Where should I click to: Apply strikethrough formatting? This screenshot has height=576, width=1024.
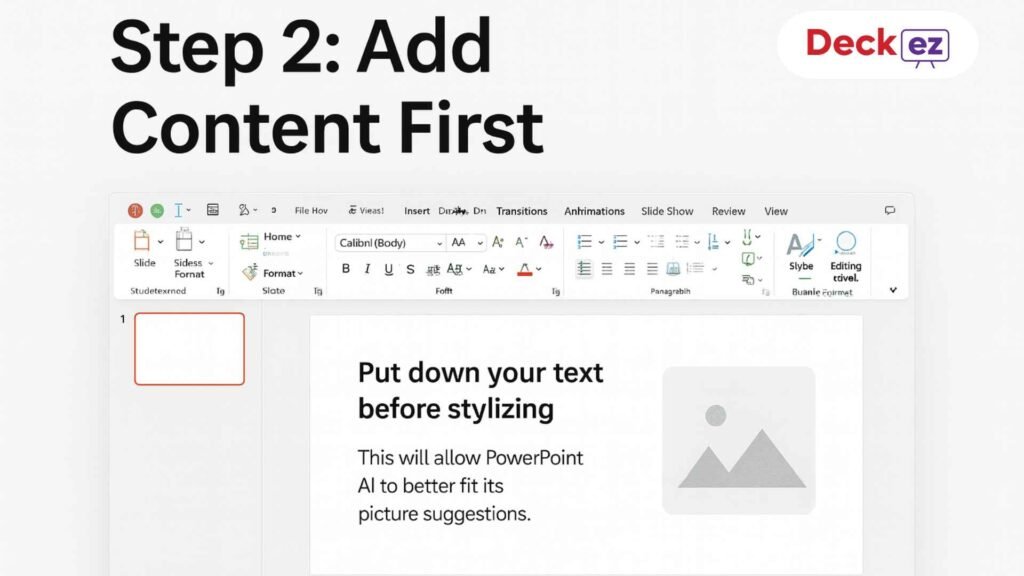pyautogui.click(x=410, y=269)
